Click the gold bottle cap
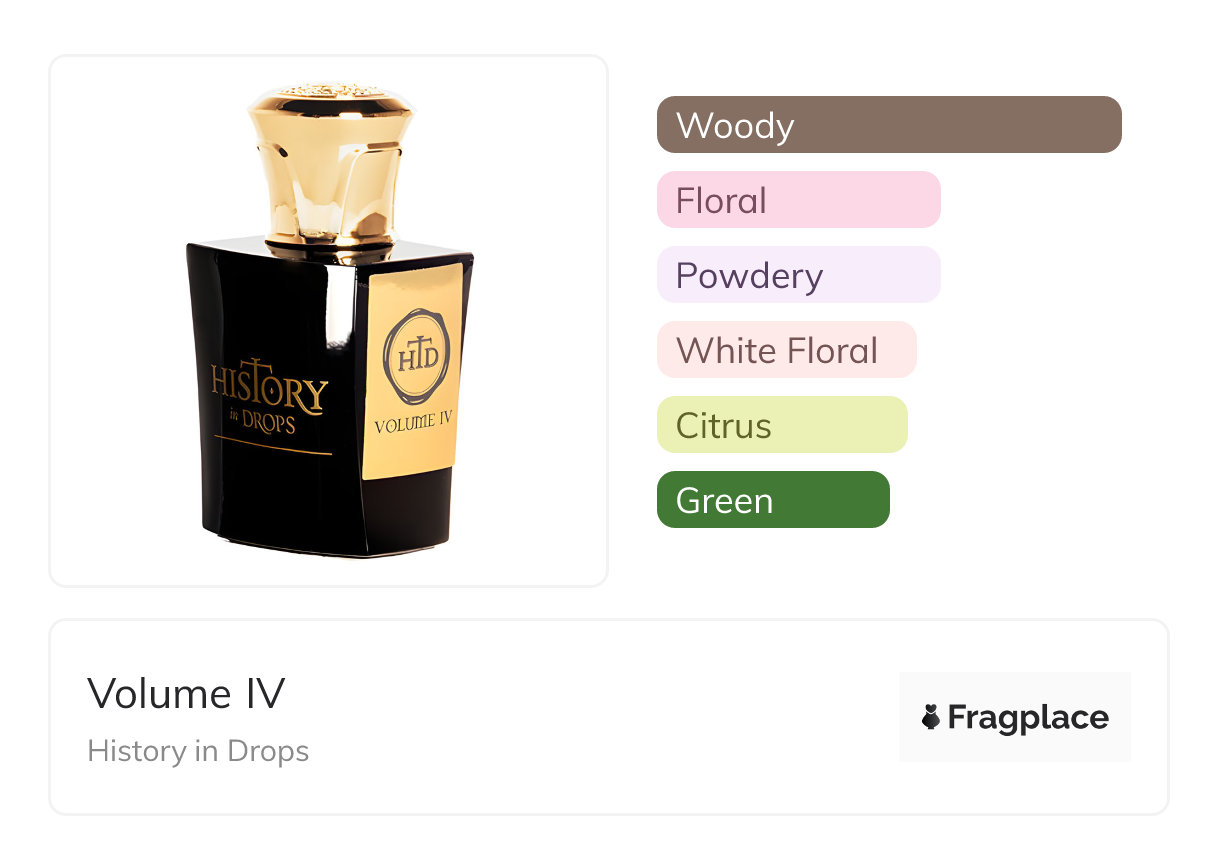1218x864 pixels. pyautogui.click(x=332, y=165)
